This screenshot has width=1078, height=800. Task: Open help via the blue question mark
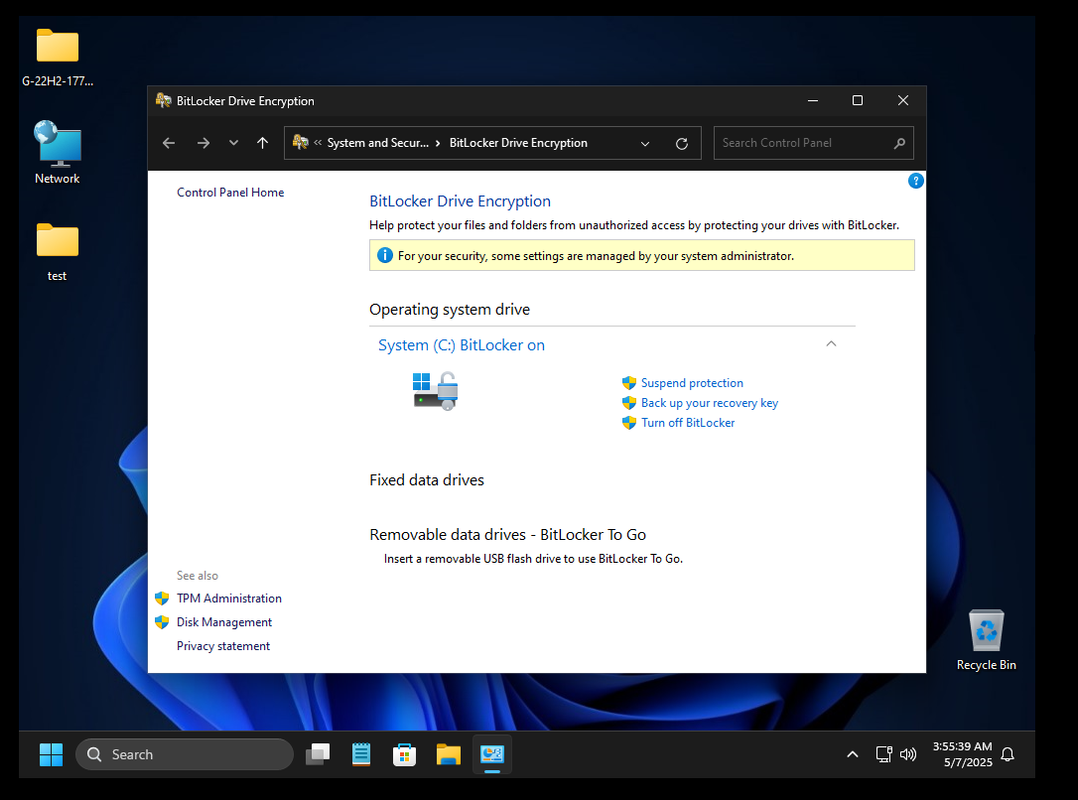pyautogui.click(x=915, y=181)
